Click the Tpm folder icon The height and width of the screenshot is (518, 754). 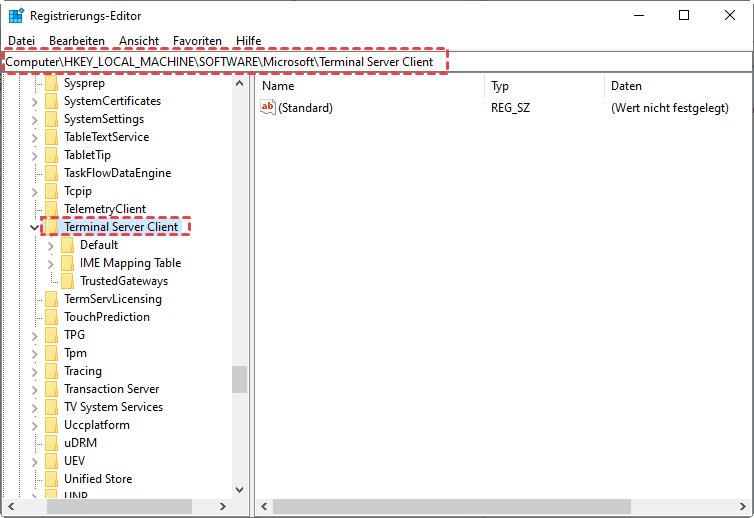(51, 353)
